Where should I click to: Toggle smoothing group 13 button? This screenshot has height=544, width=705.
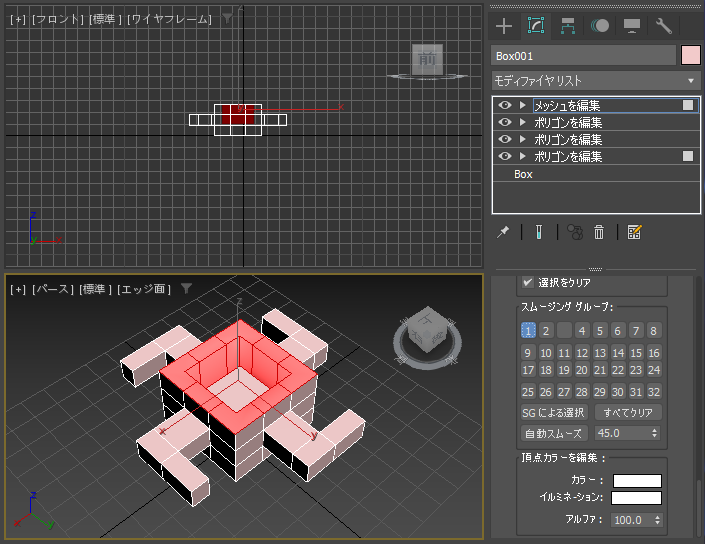pos(600,353)
